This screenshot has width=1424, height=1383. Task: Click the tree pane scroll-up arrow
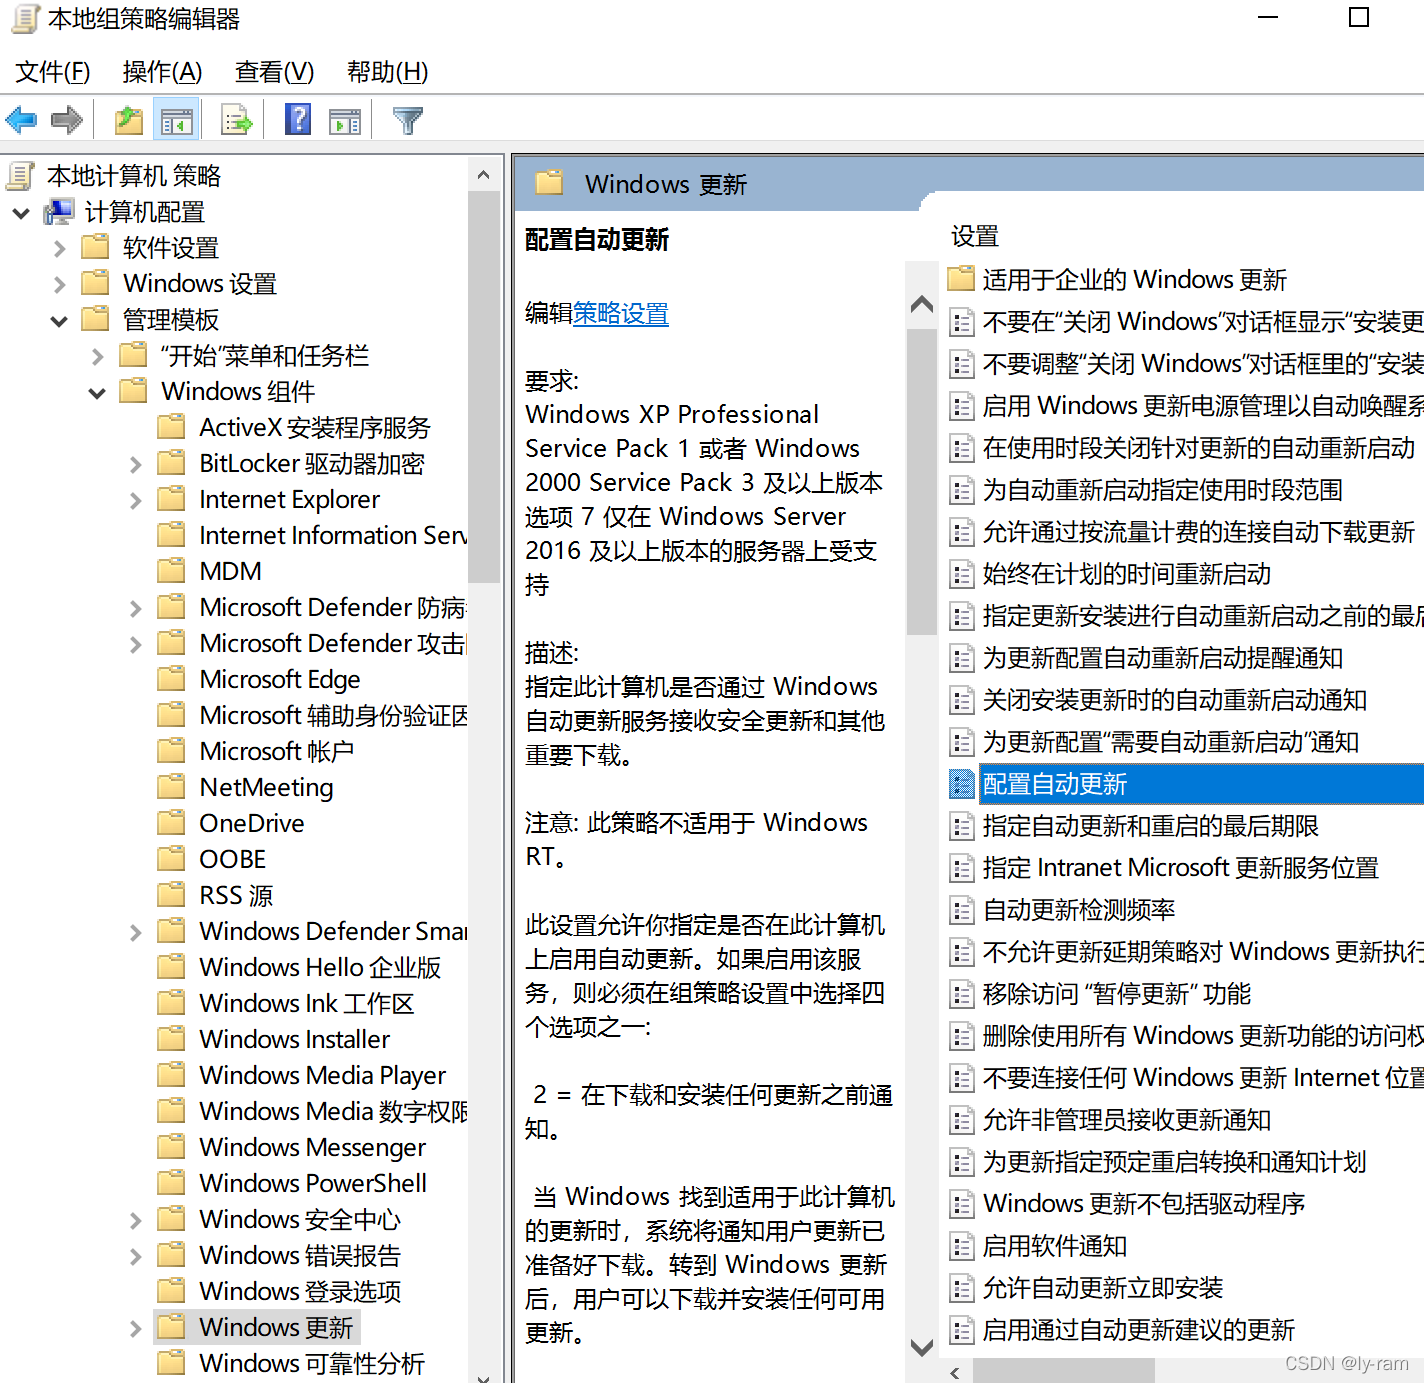(484, 175)
